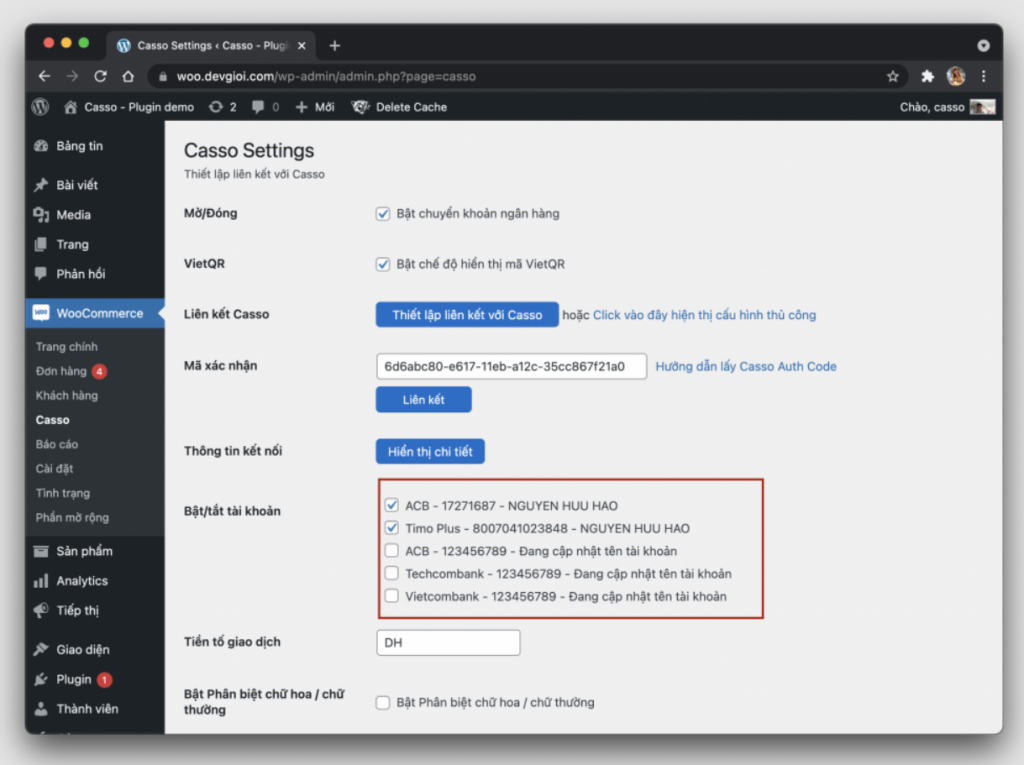This screenshot has width=1024, height=765.
Task: Check Techcombank - 123456789 account
Action: (x=392, y=573)
